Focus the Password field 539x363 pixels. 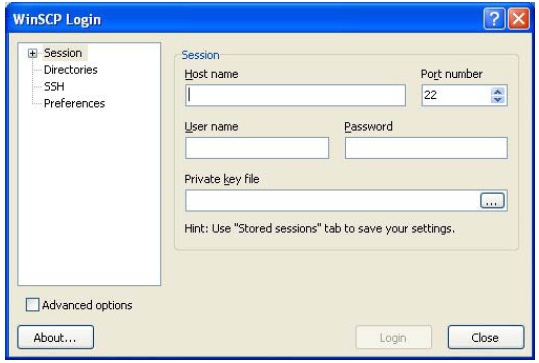tap(426, 148)
